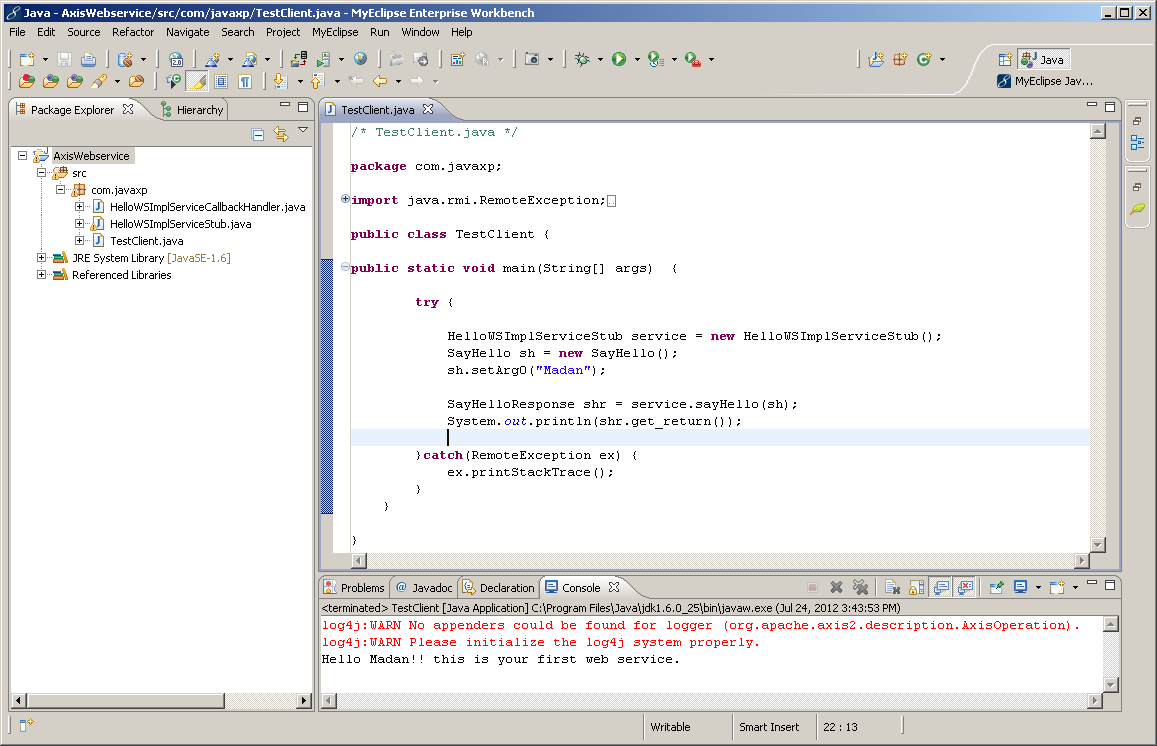Click the Remove All Terminated Launches icon
The image size is (1157, 746).
coord(861,587)
